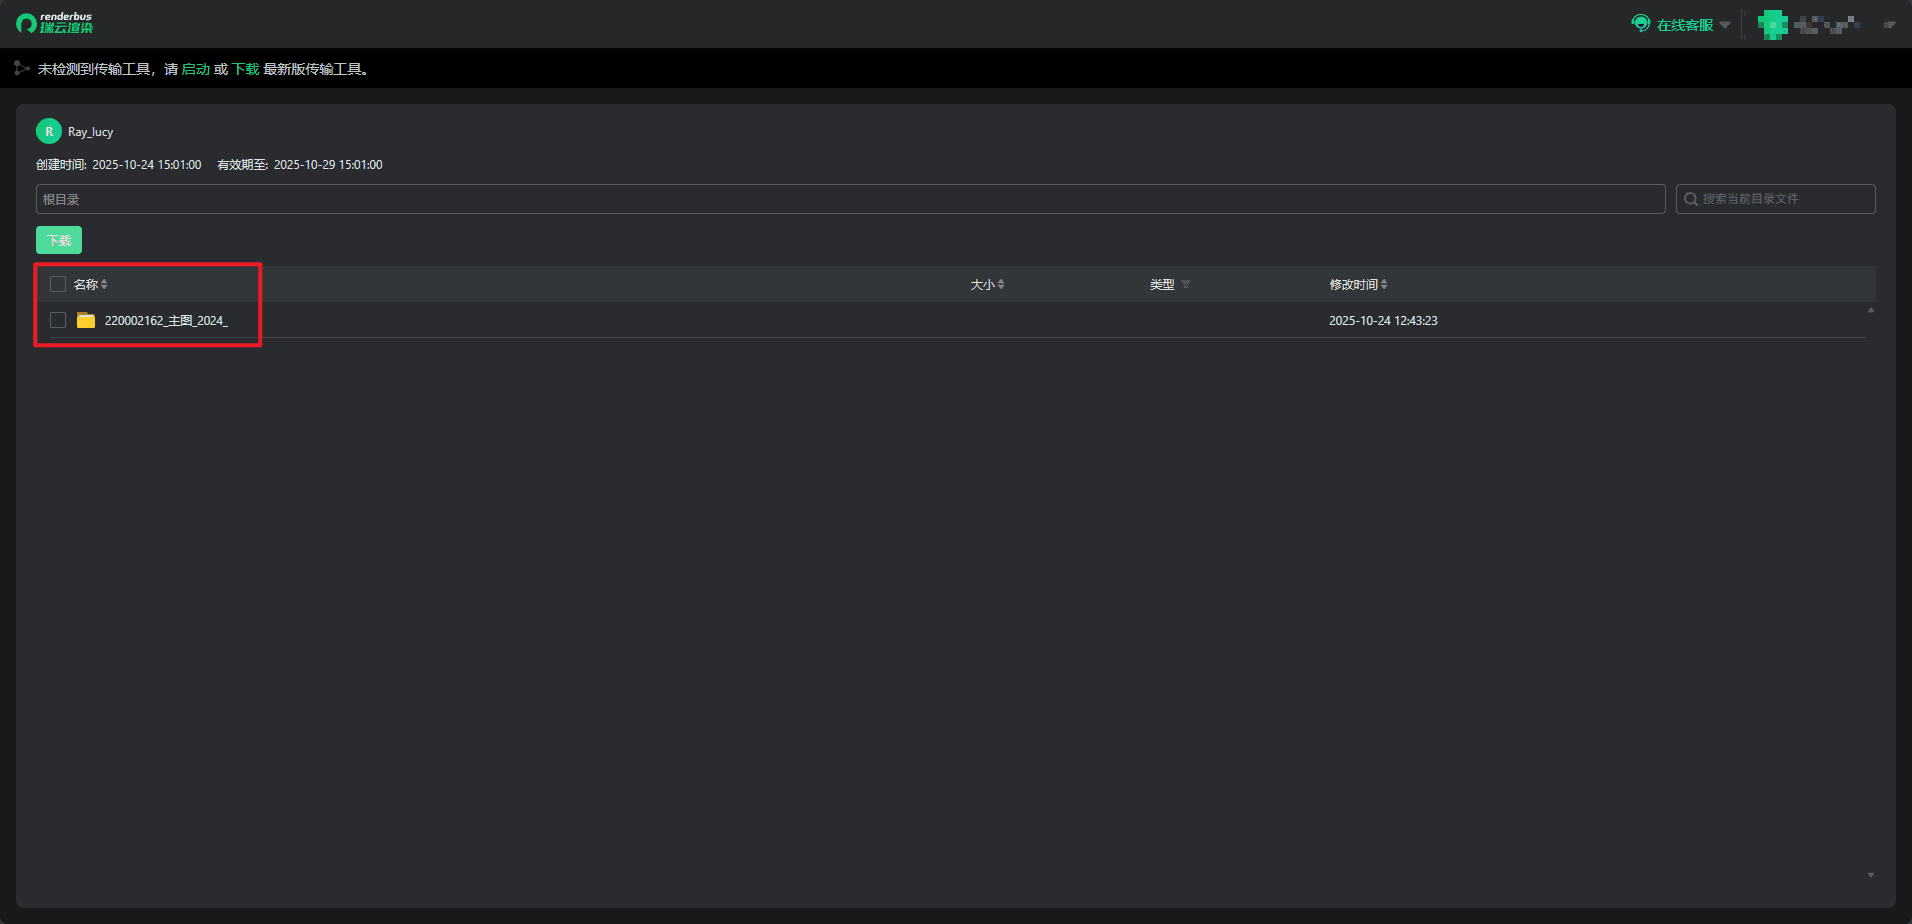Image resolution: width=1912 pixels, height=924 pixels.
Task: Open the user account dropdown arrow
Action: tap(1889, 25)
